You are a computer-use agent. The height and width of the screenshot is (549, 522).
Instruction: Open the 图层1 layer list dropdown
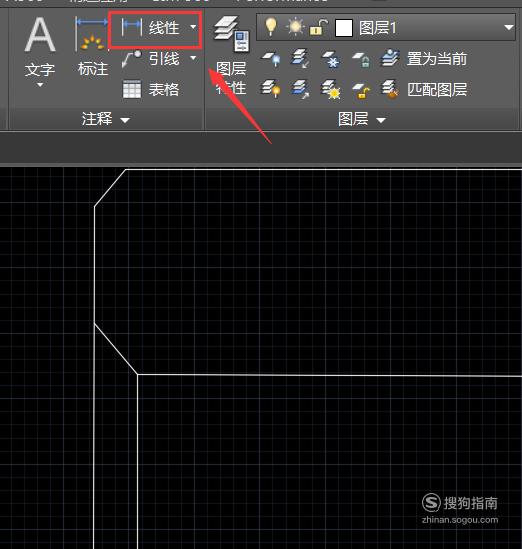pyautogui.click(x=509, y=27)
